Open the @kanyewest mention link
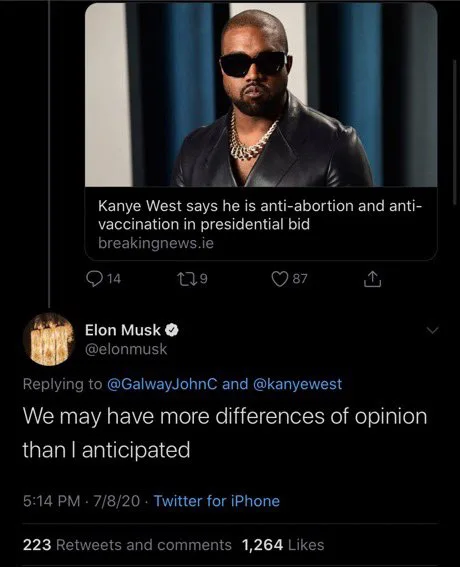Image resolution: width=460 pixels, height=567 pixels. [x=298, y=384]
